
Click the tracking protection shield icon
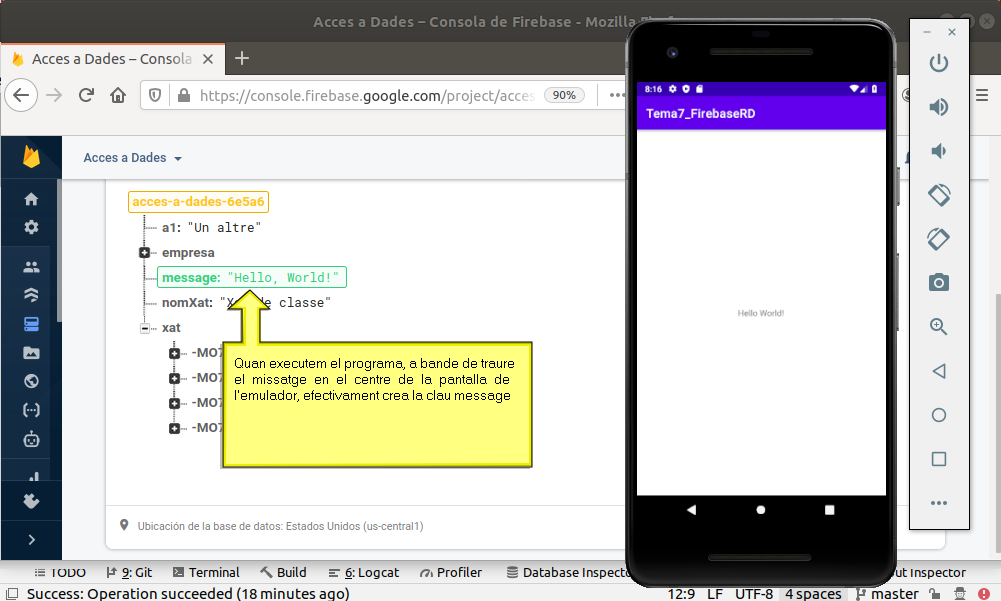pyautogui.click(x=154, y=95)
